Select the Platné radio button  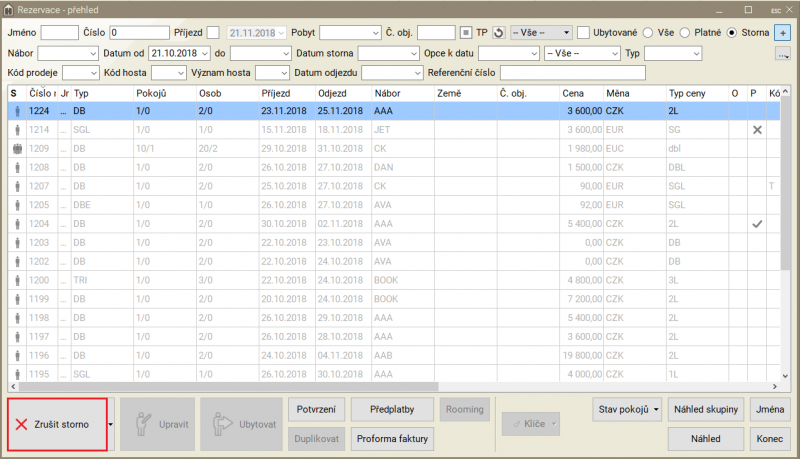pos(687,32)
